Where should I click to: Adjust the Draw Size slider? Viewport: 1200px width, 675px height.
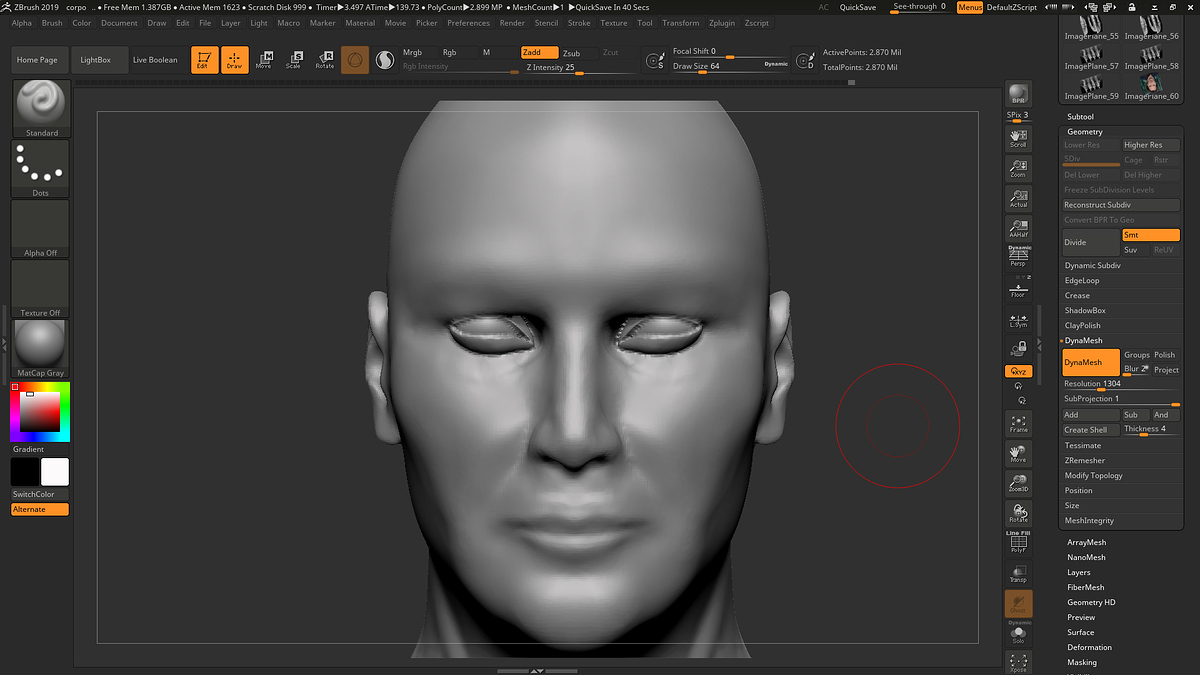pyautogui.click(x=730, y=66)
